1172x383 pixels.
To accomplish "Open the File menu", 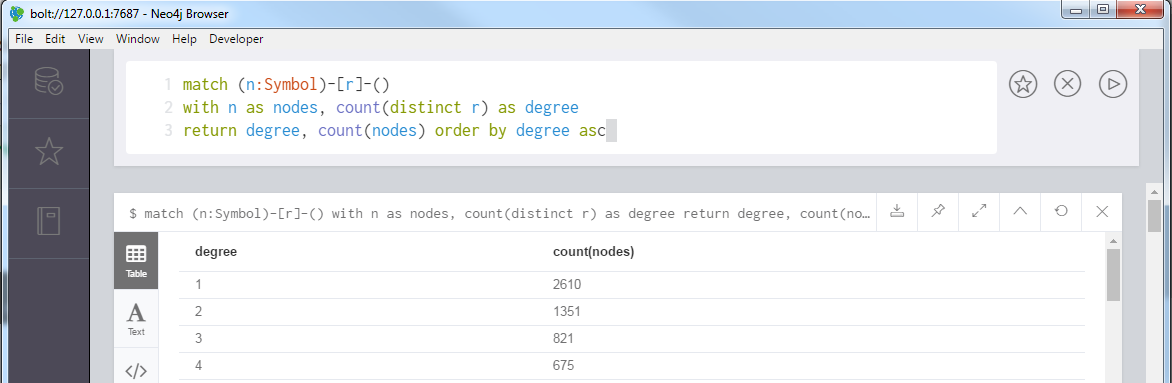I will (x=24, y=39).
